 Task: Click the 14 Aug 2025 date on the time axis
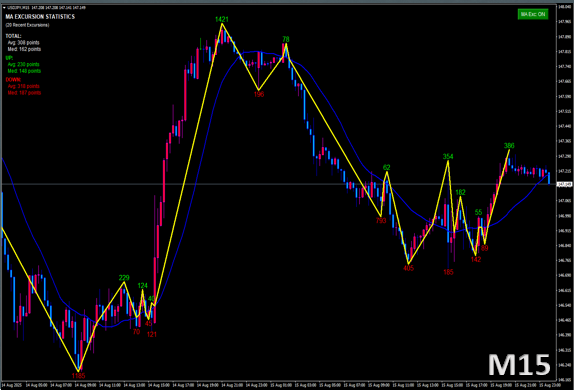click(12, 385)
